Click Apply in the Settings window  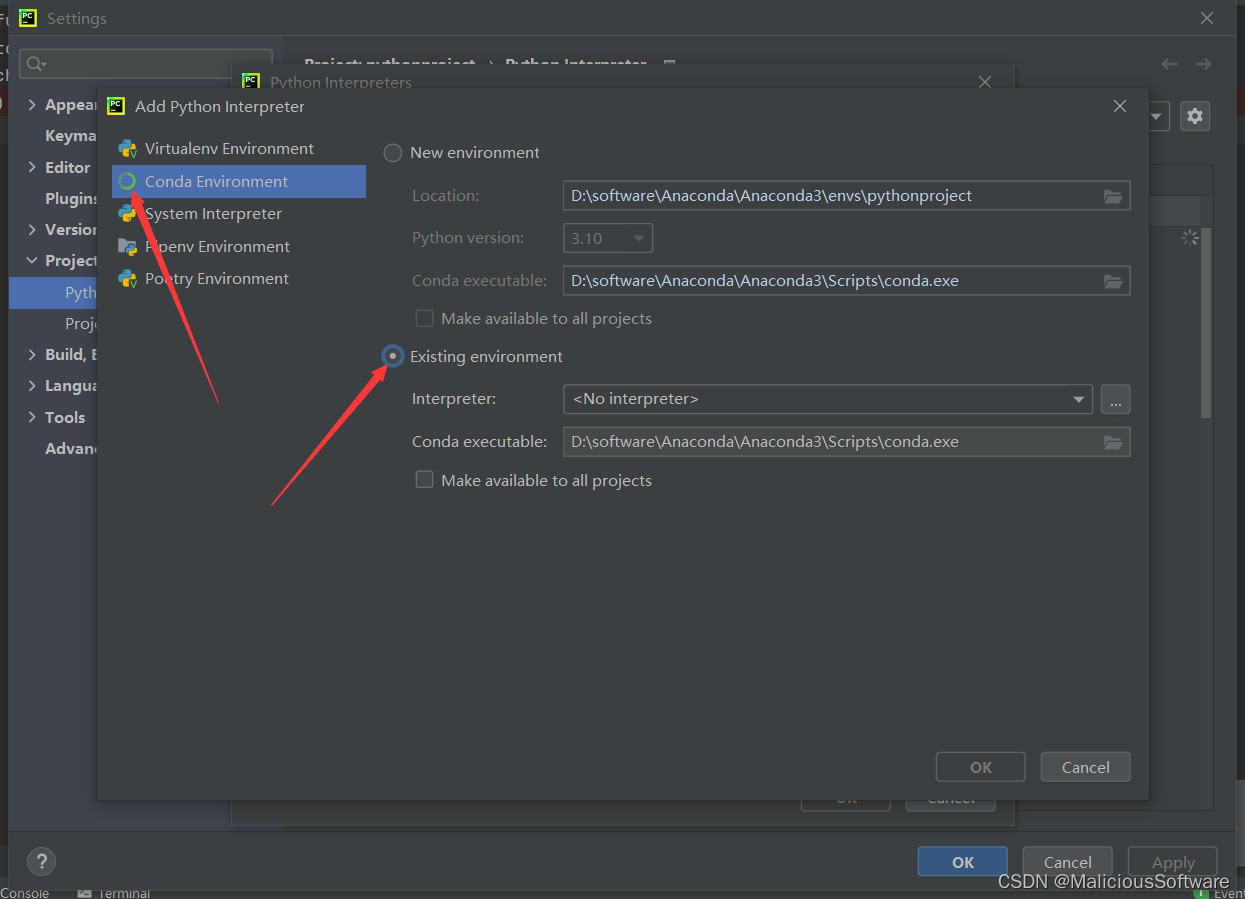click(x=1173, y=862)
